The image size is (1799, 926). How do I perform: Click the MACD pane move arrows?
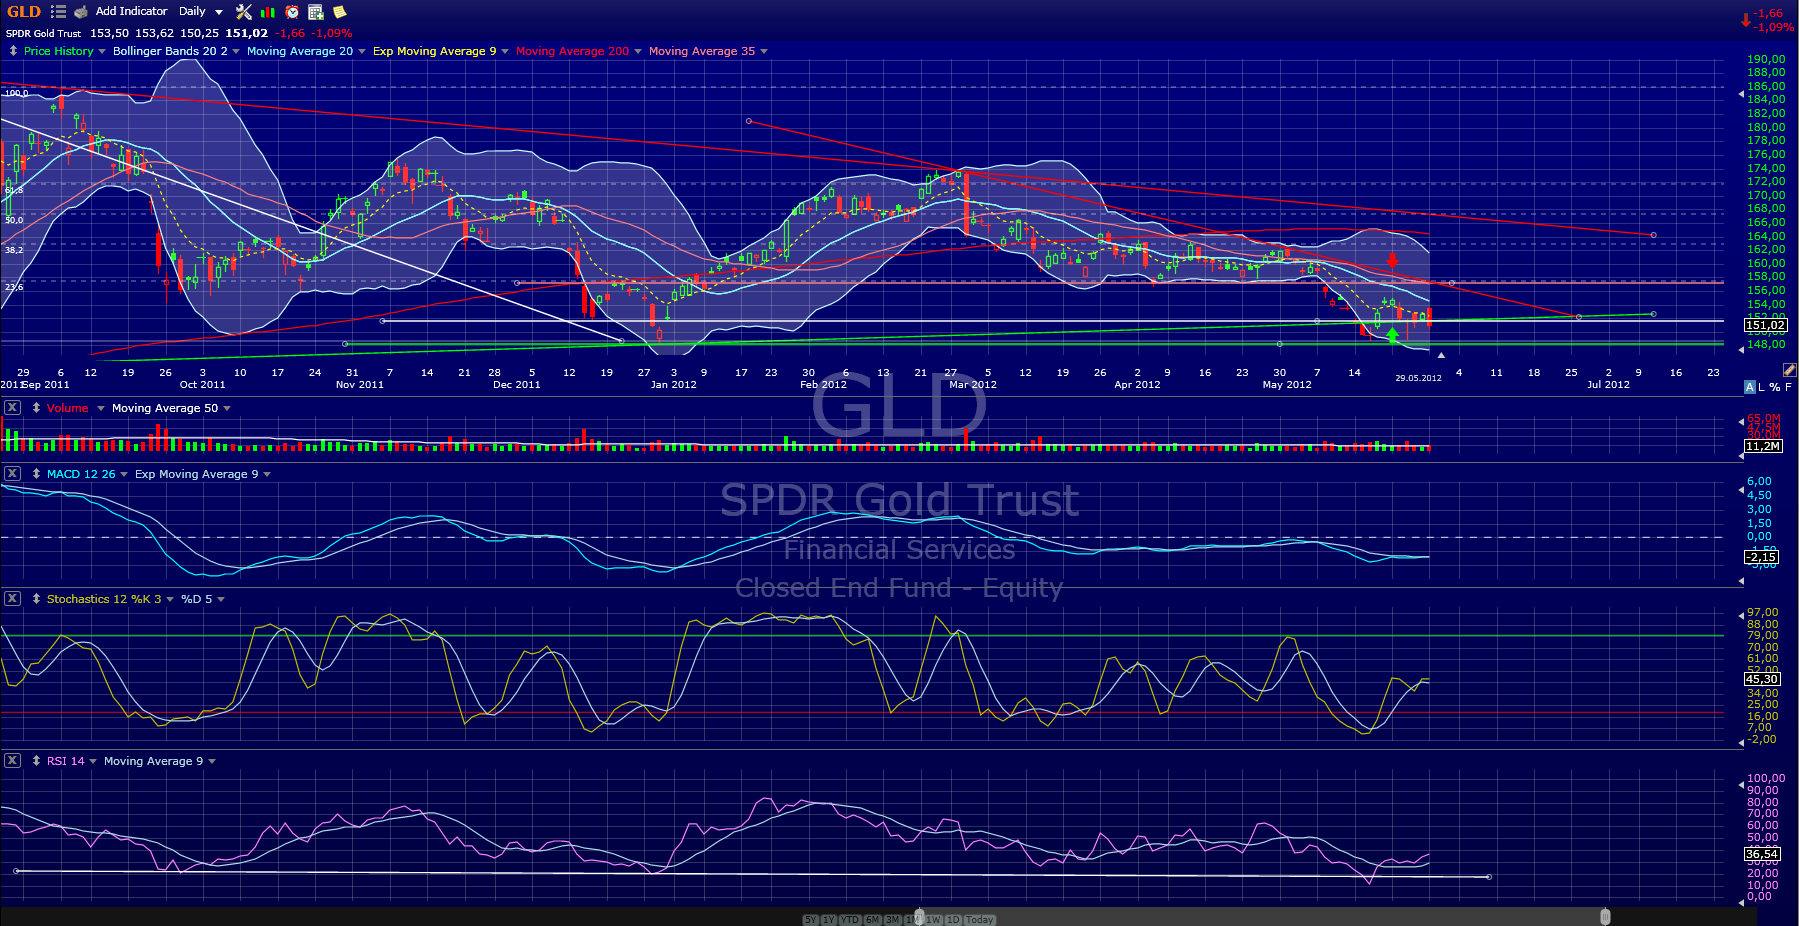click(x=36, y=474)
